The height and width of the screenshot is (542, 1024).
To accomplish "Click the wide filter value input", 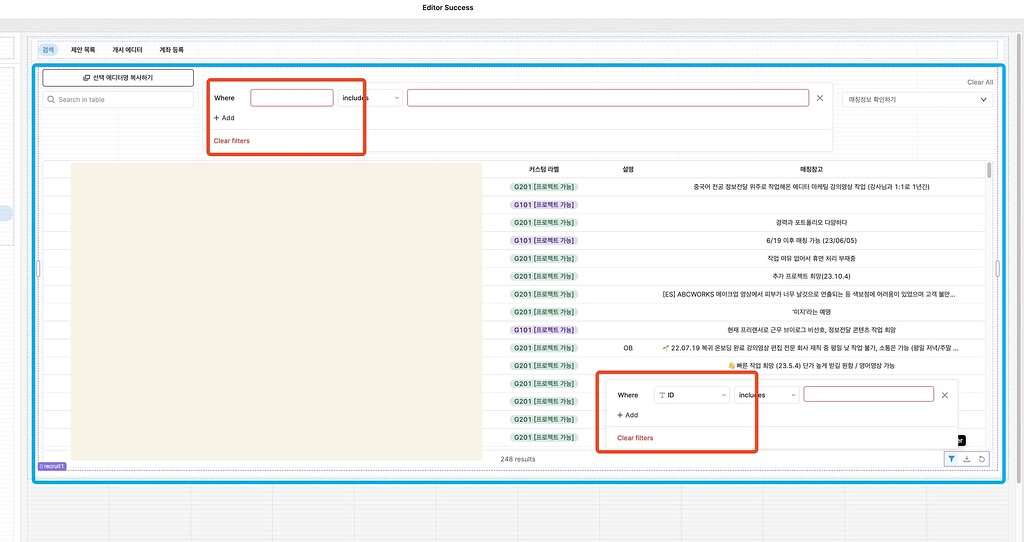I will 608,98.
